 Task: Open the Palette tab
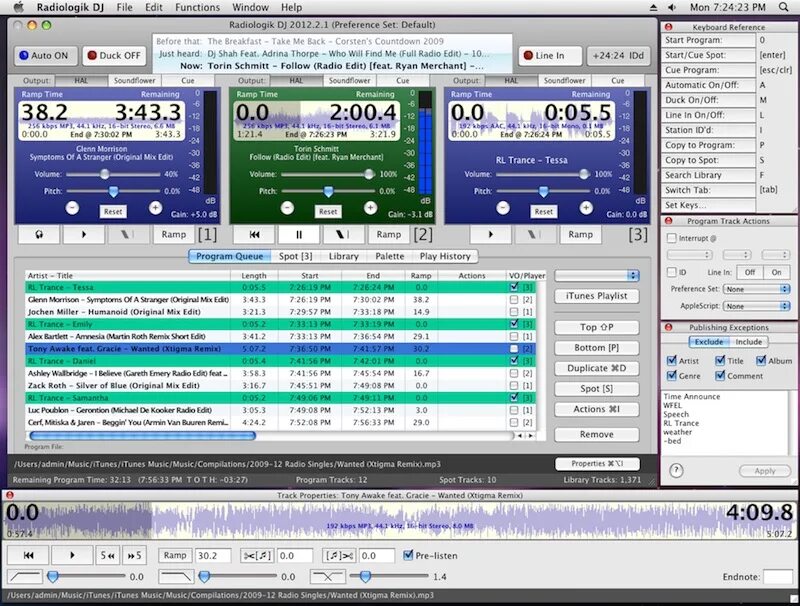(x=389, y=256)
